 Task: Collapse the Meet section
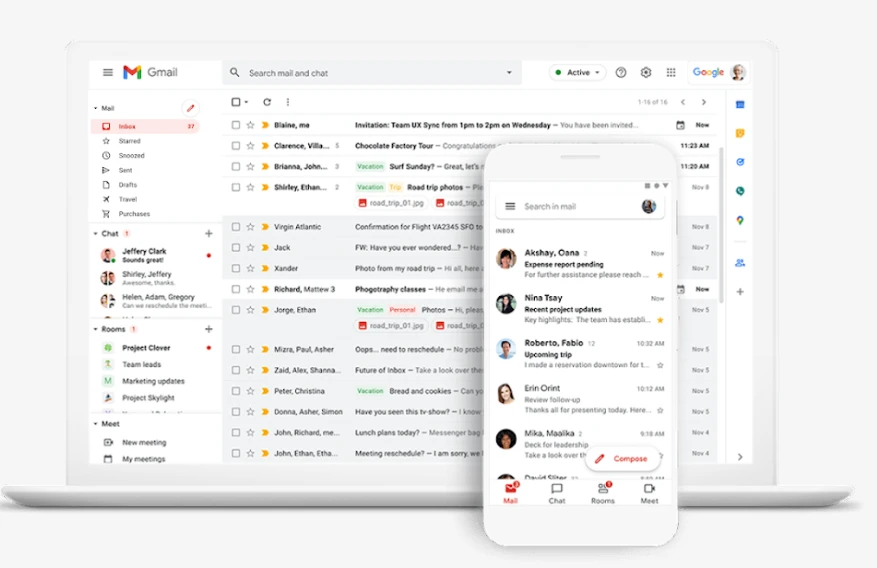pos(95,424)
